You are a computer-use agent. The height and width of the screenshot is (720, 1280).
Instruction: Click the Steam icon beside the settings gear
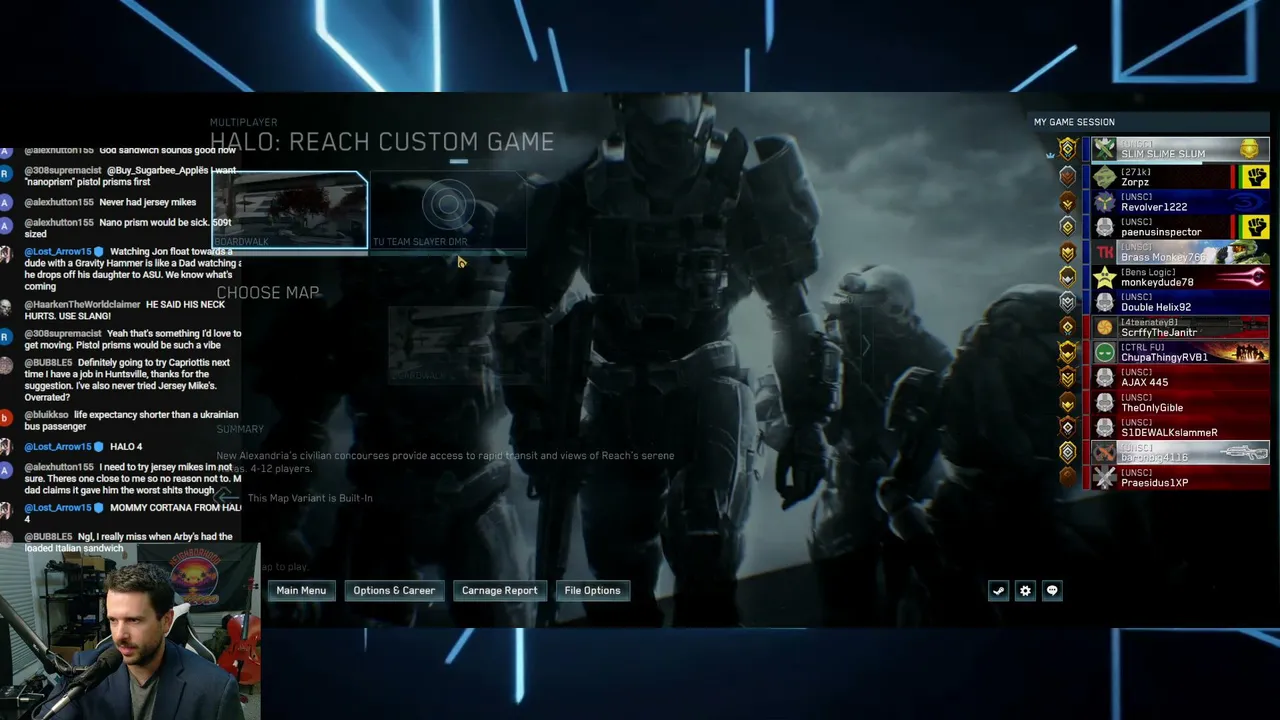pos(998,591)
